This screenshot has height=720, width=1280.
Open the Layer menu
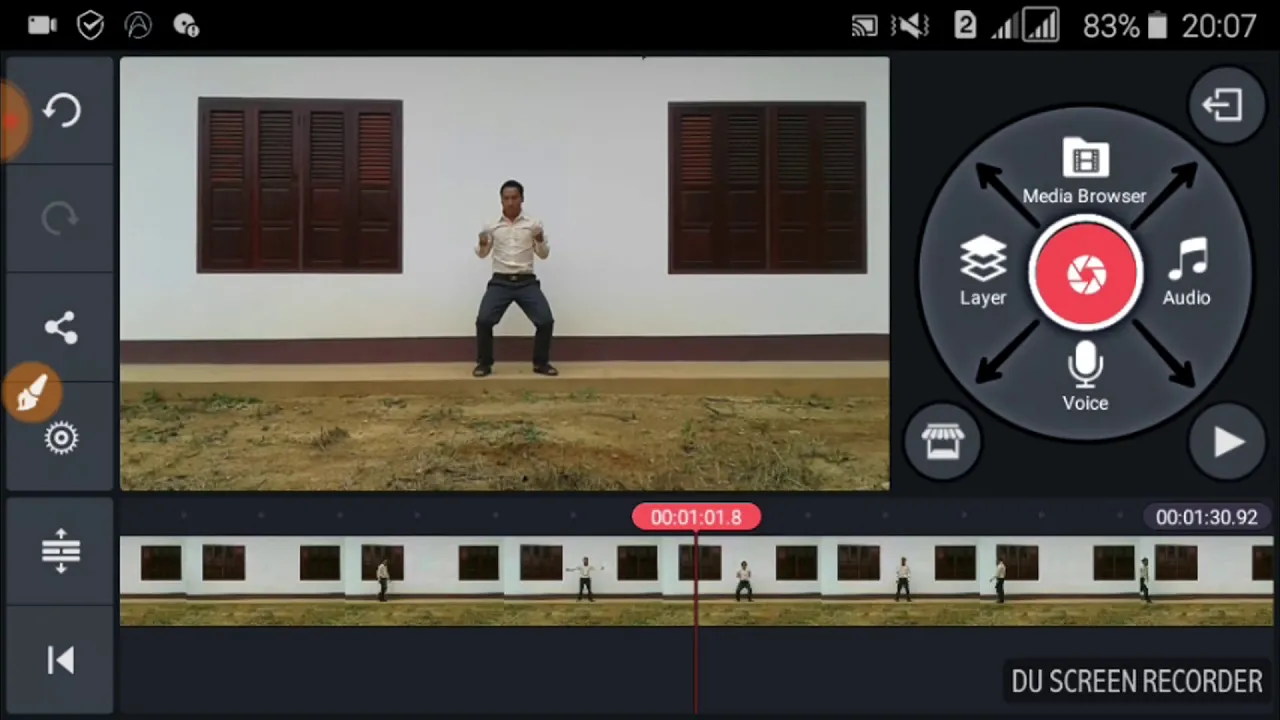tap(983, 272)
